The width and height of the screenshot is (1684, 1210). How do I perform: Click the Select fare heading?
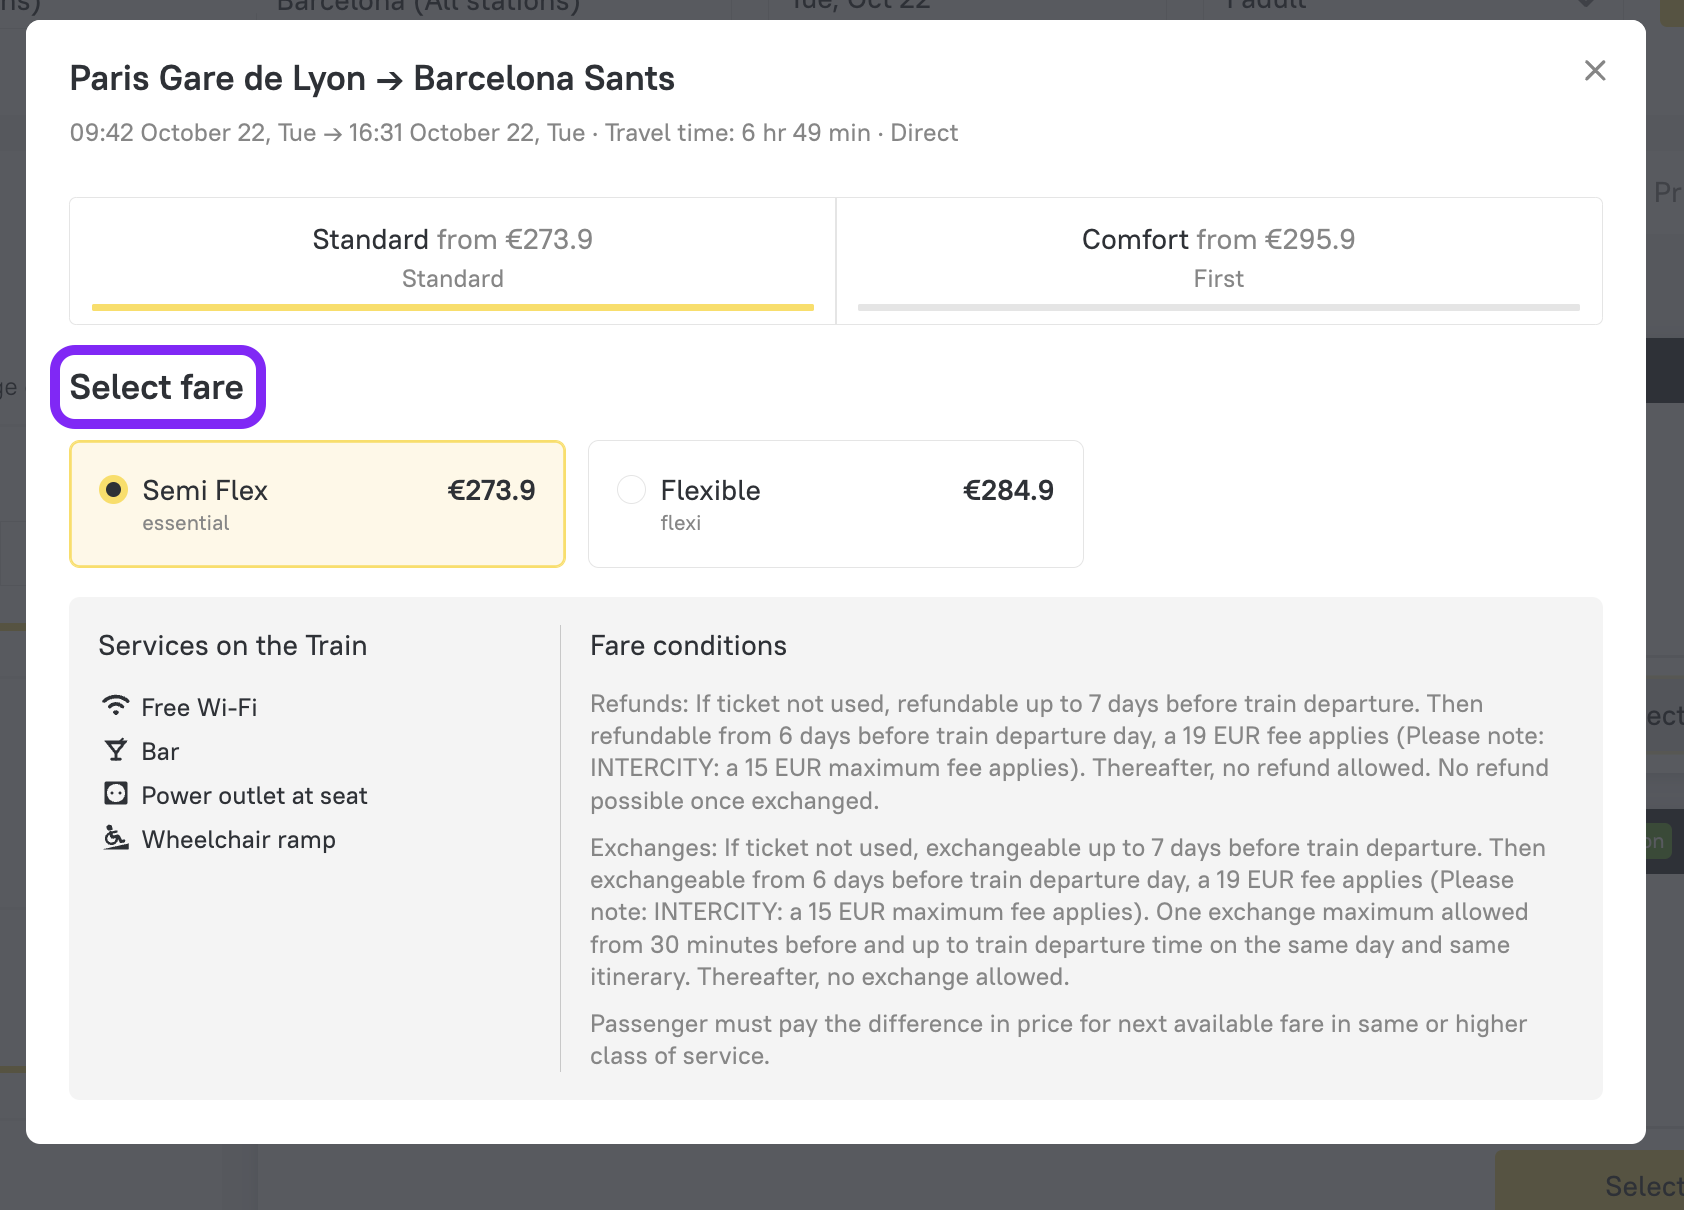pos(157,387)
